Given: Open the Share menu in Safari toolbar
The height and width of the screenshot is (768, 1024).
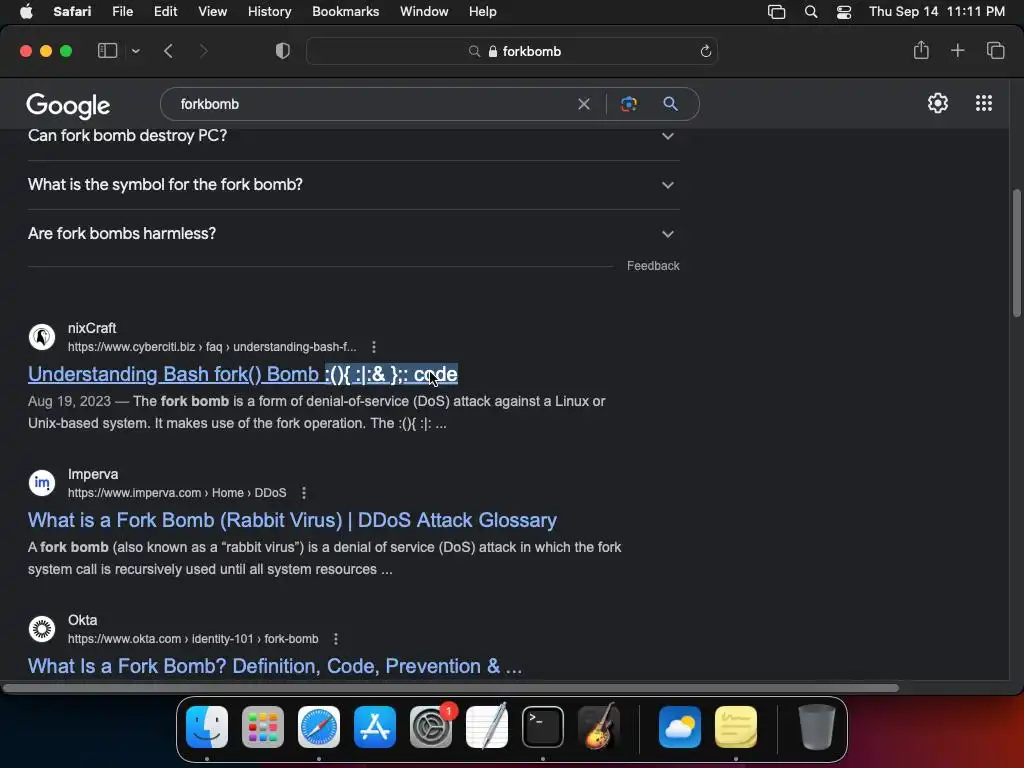Looking at the screenshot, I should (x=921, y=50).
